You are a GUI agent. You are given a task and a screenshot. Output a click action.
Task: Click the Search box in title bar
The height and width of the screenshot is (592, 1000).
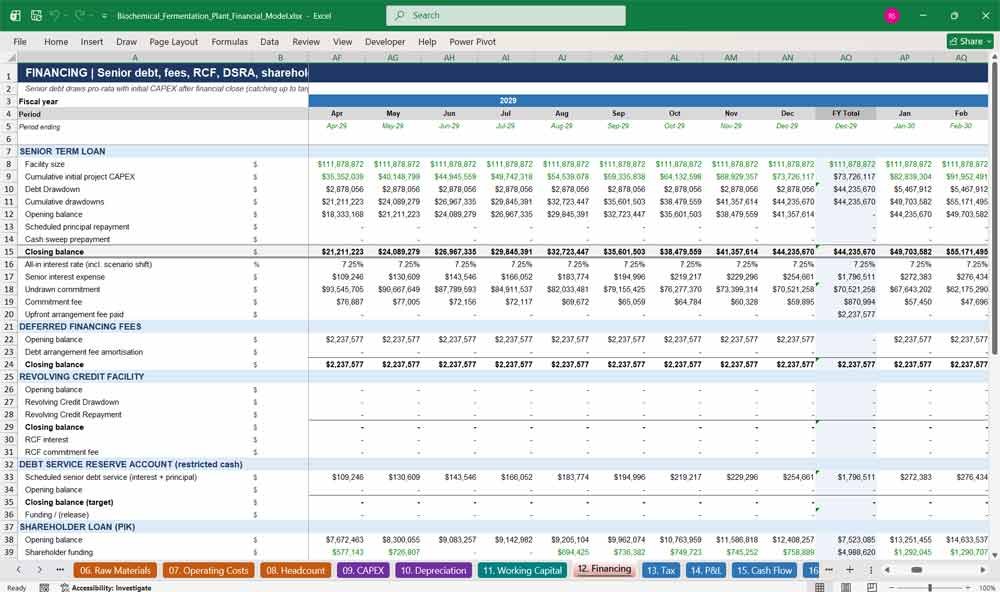(506, 15)
